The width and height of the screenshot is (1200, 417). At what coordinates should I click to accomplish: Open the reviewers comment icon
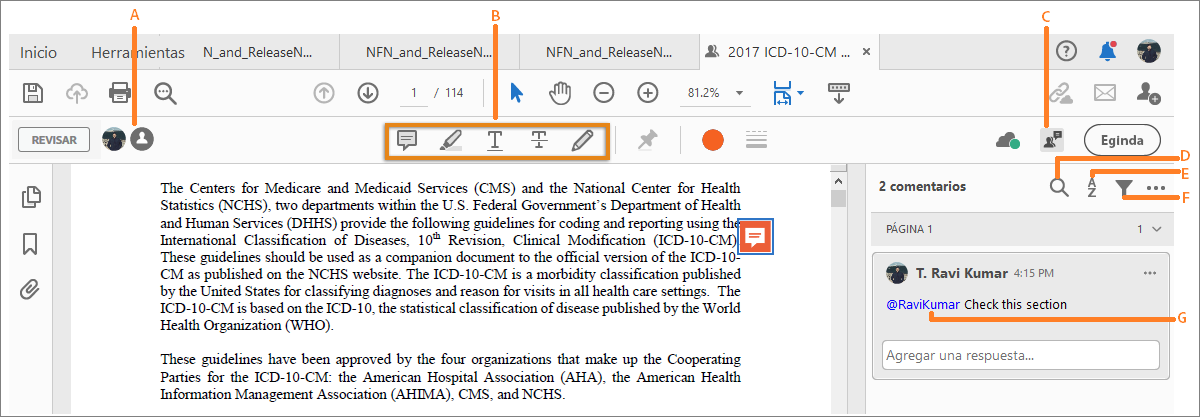point(1051,140)
